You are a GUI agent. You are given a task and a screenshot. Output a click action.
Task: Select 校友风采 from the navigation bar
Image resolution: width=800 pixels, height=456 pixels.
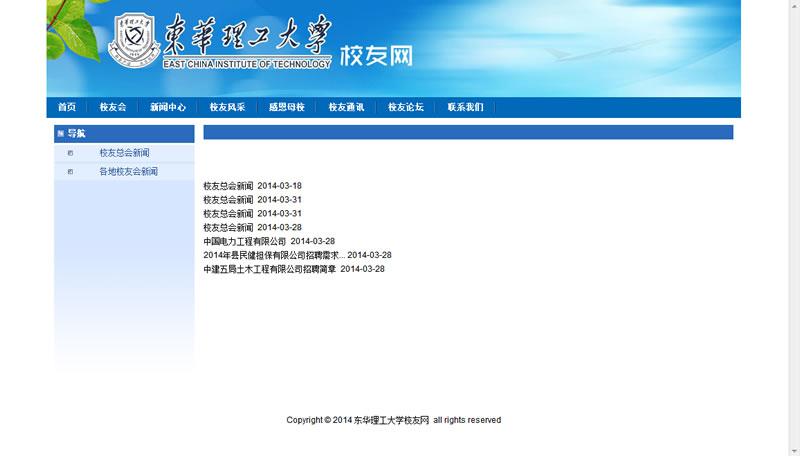pyautogui.click(x=227, y=107)
